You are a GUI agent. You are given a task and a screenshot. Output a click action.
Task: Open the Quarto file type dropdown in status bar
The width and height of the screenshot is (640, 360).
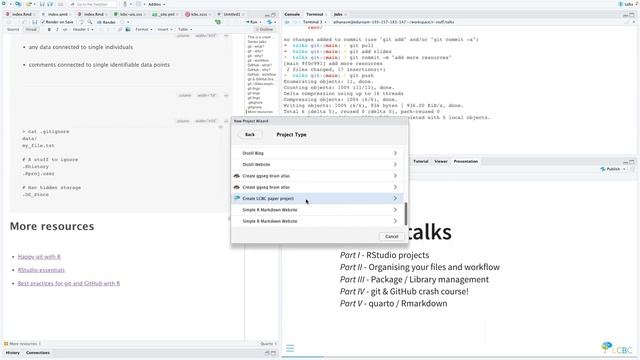point(268,344)
